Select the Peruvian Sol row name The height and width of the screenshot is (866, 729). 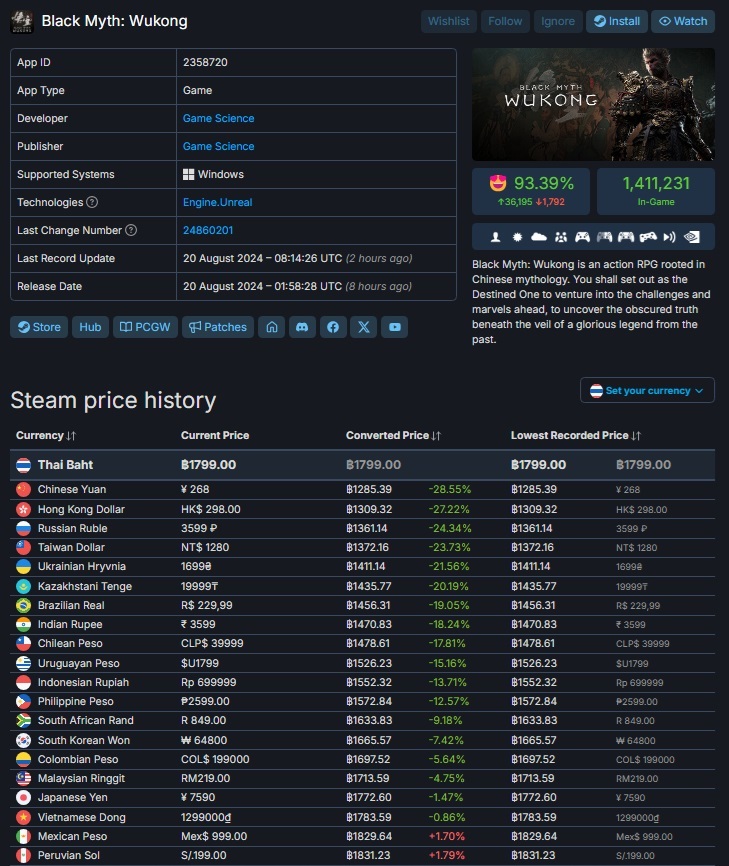pyautogui.click(x=69, y=856)
